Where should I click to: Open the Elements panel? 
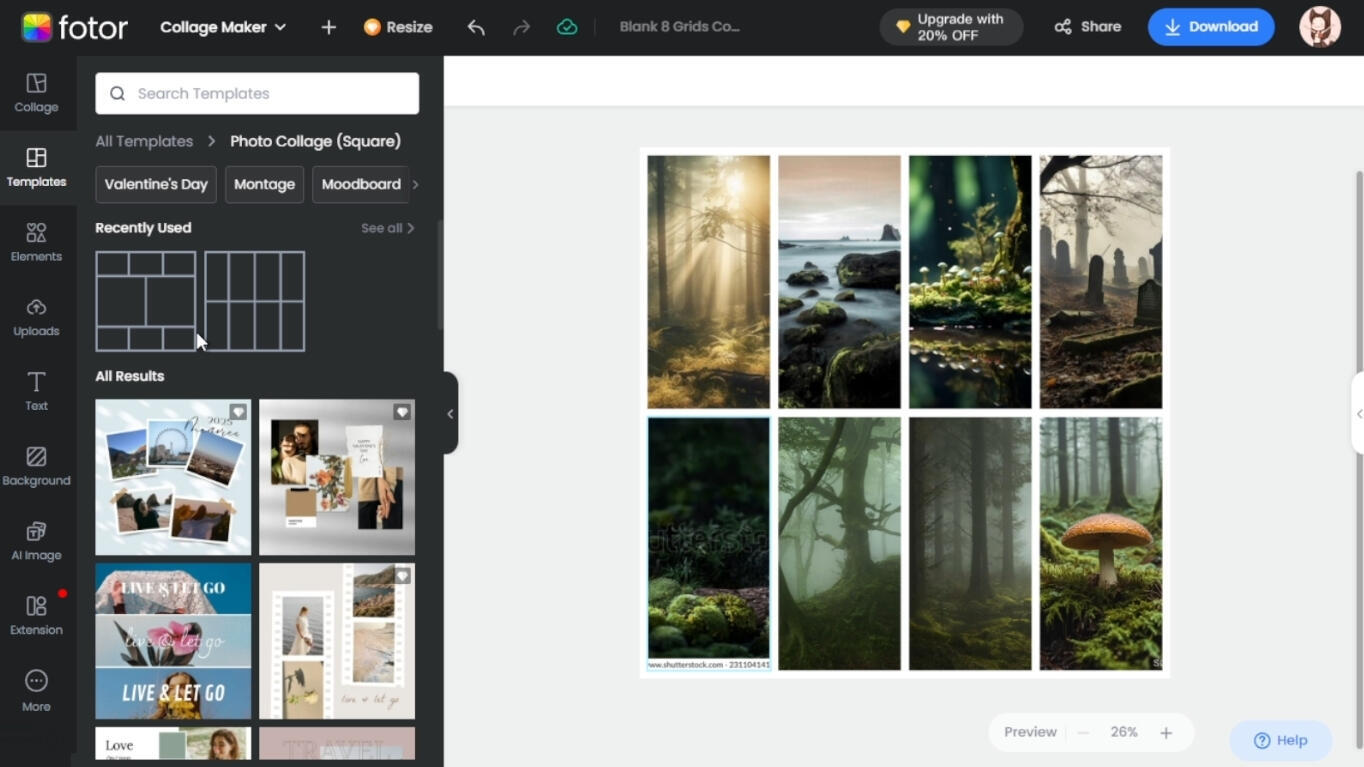36,242
